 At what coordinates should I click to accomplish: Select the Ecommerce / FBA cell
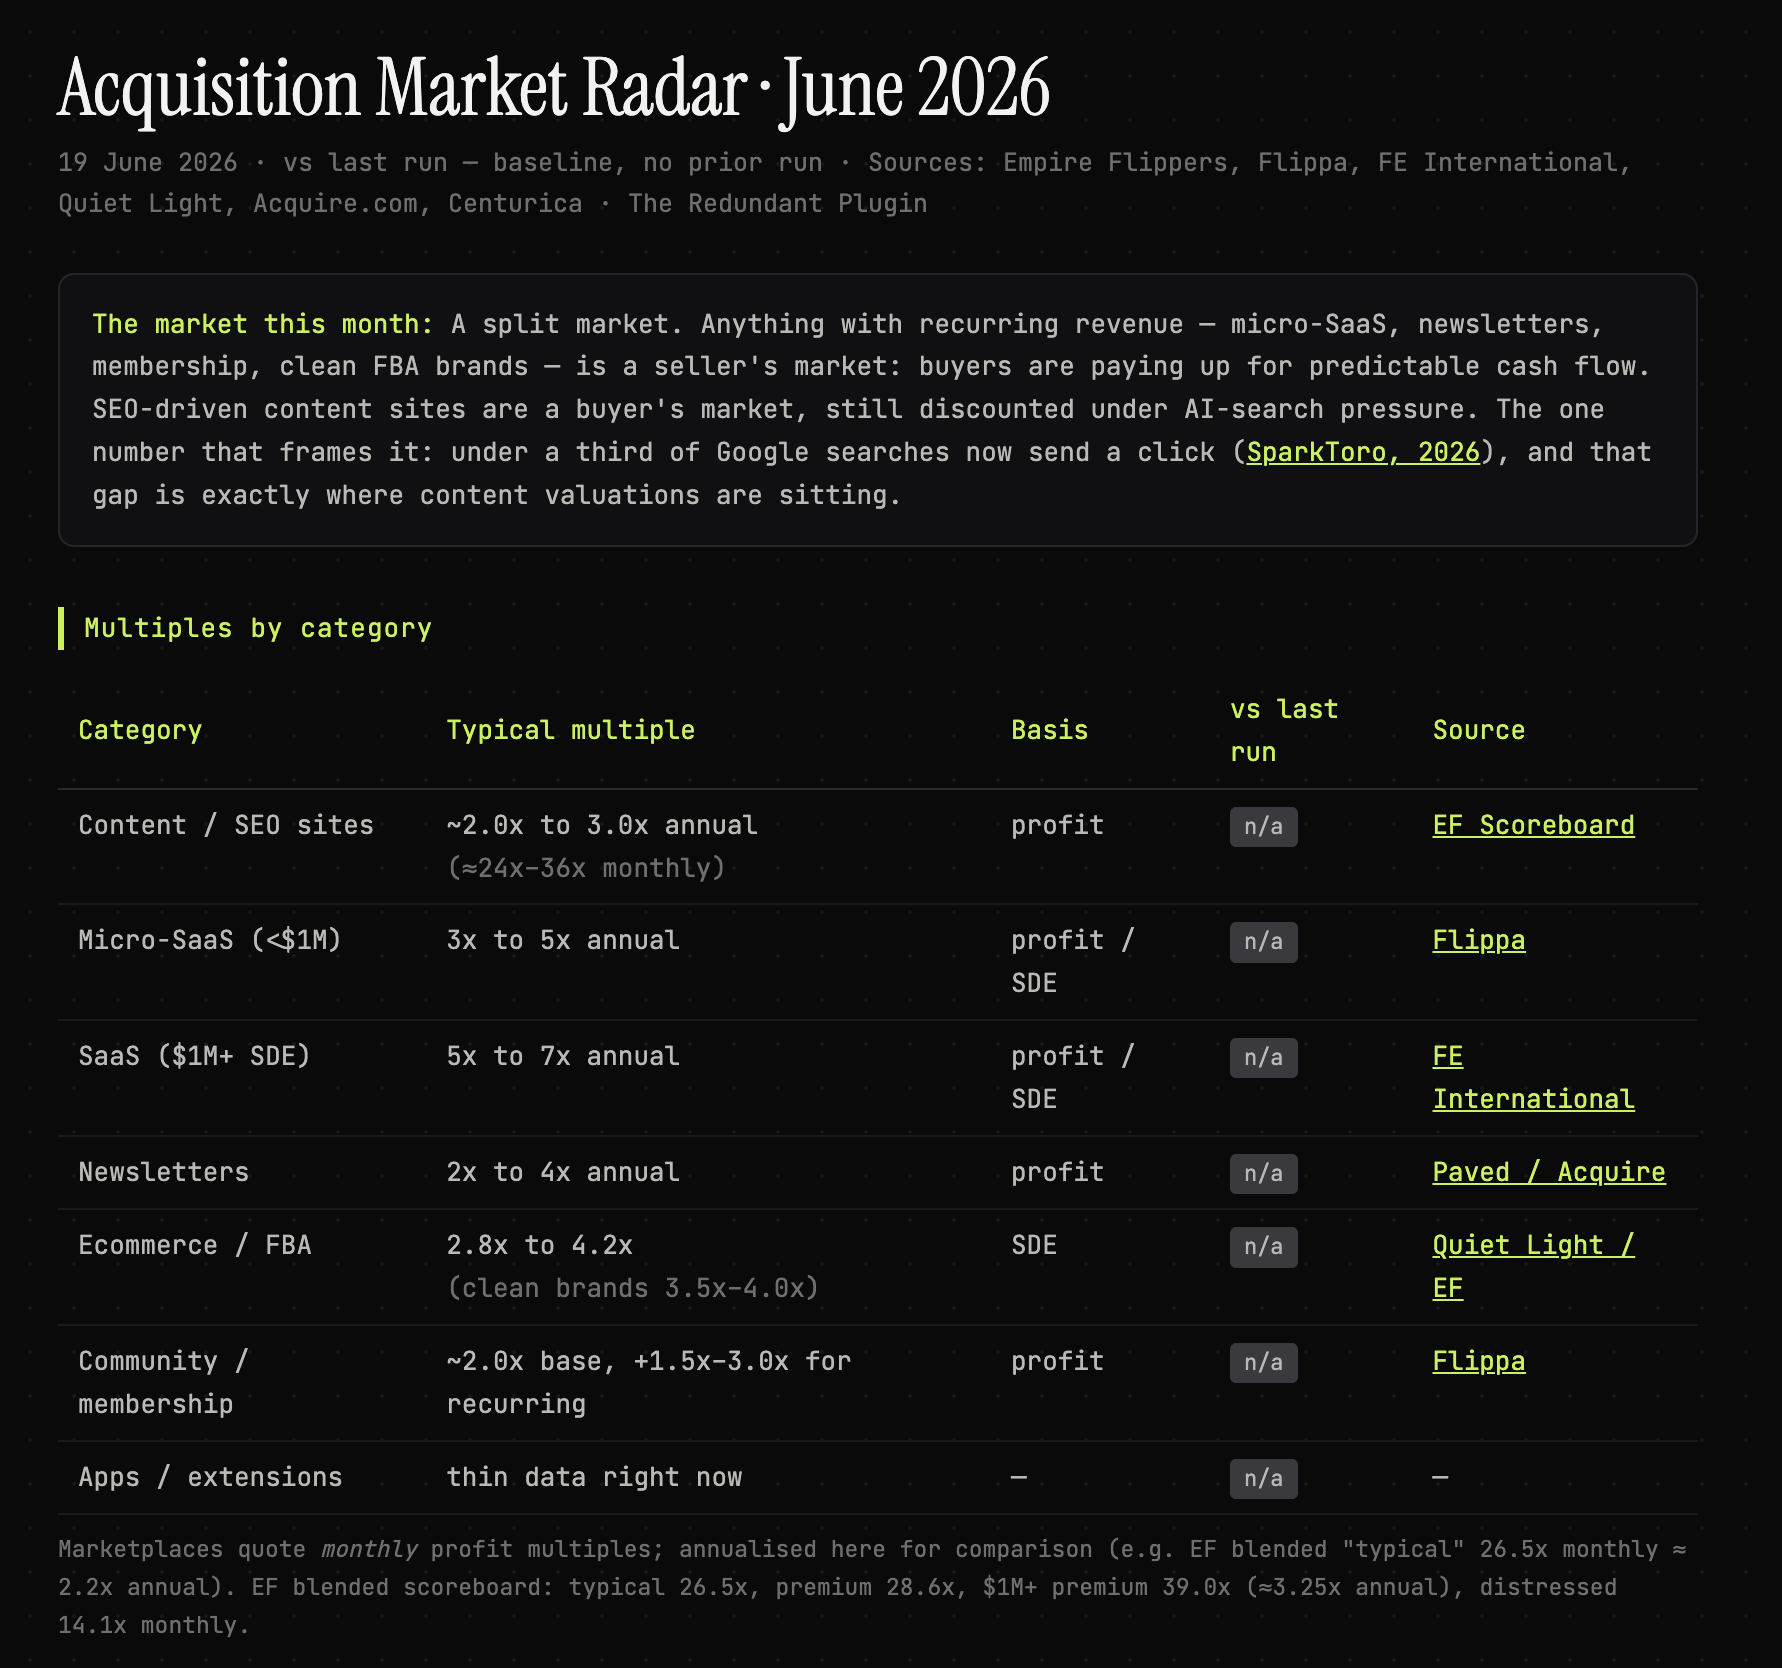195,1245
